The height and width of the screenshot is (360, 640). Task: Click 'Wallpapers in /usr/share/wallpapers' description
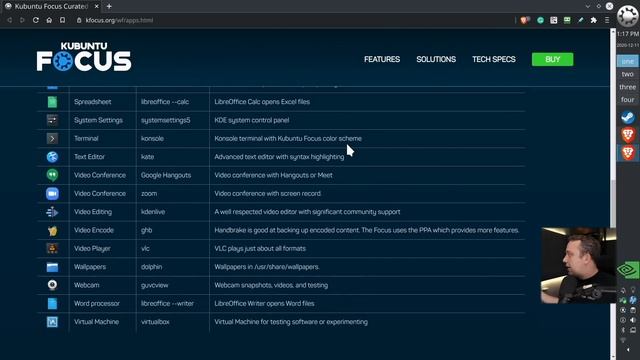pyautogui.click(x=267, y=267)
